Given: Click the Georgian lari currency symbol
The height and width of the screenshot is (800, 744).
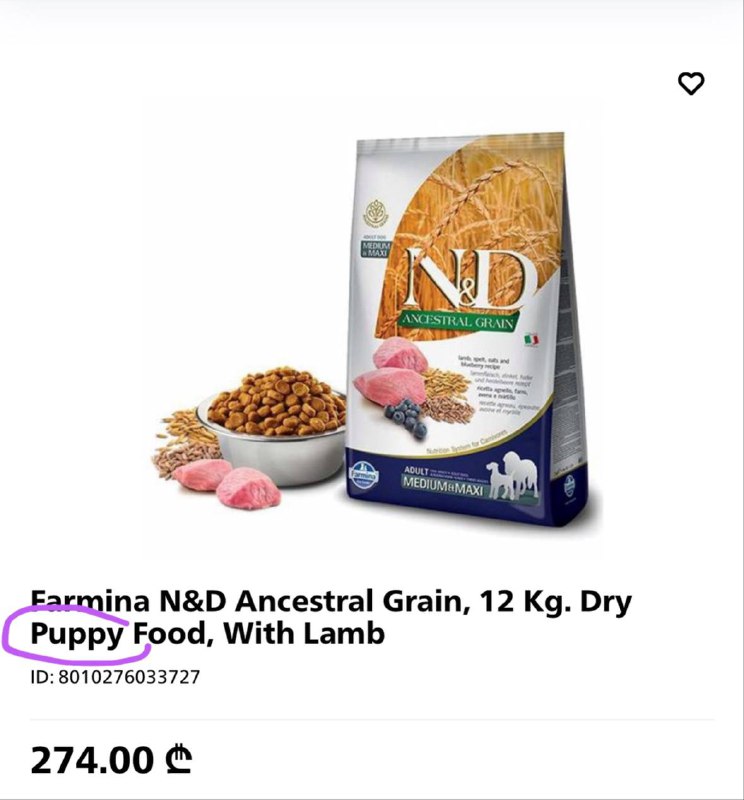Looking at the screenshot, I should coord(178,760).
